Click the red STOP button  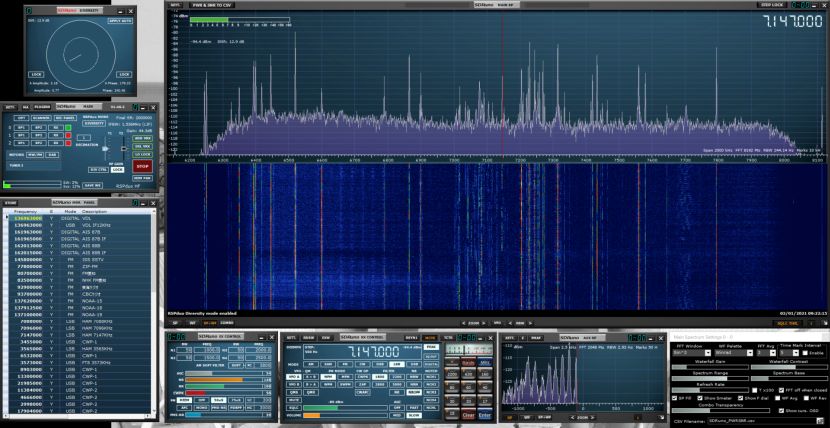pos(142,166)
